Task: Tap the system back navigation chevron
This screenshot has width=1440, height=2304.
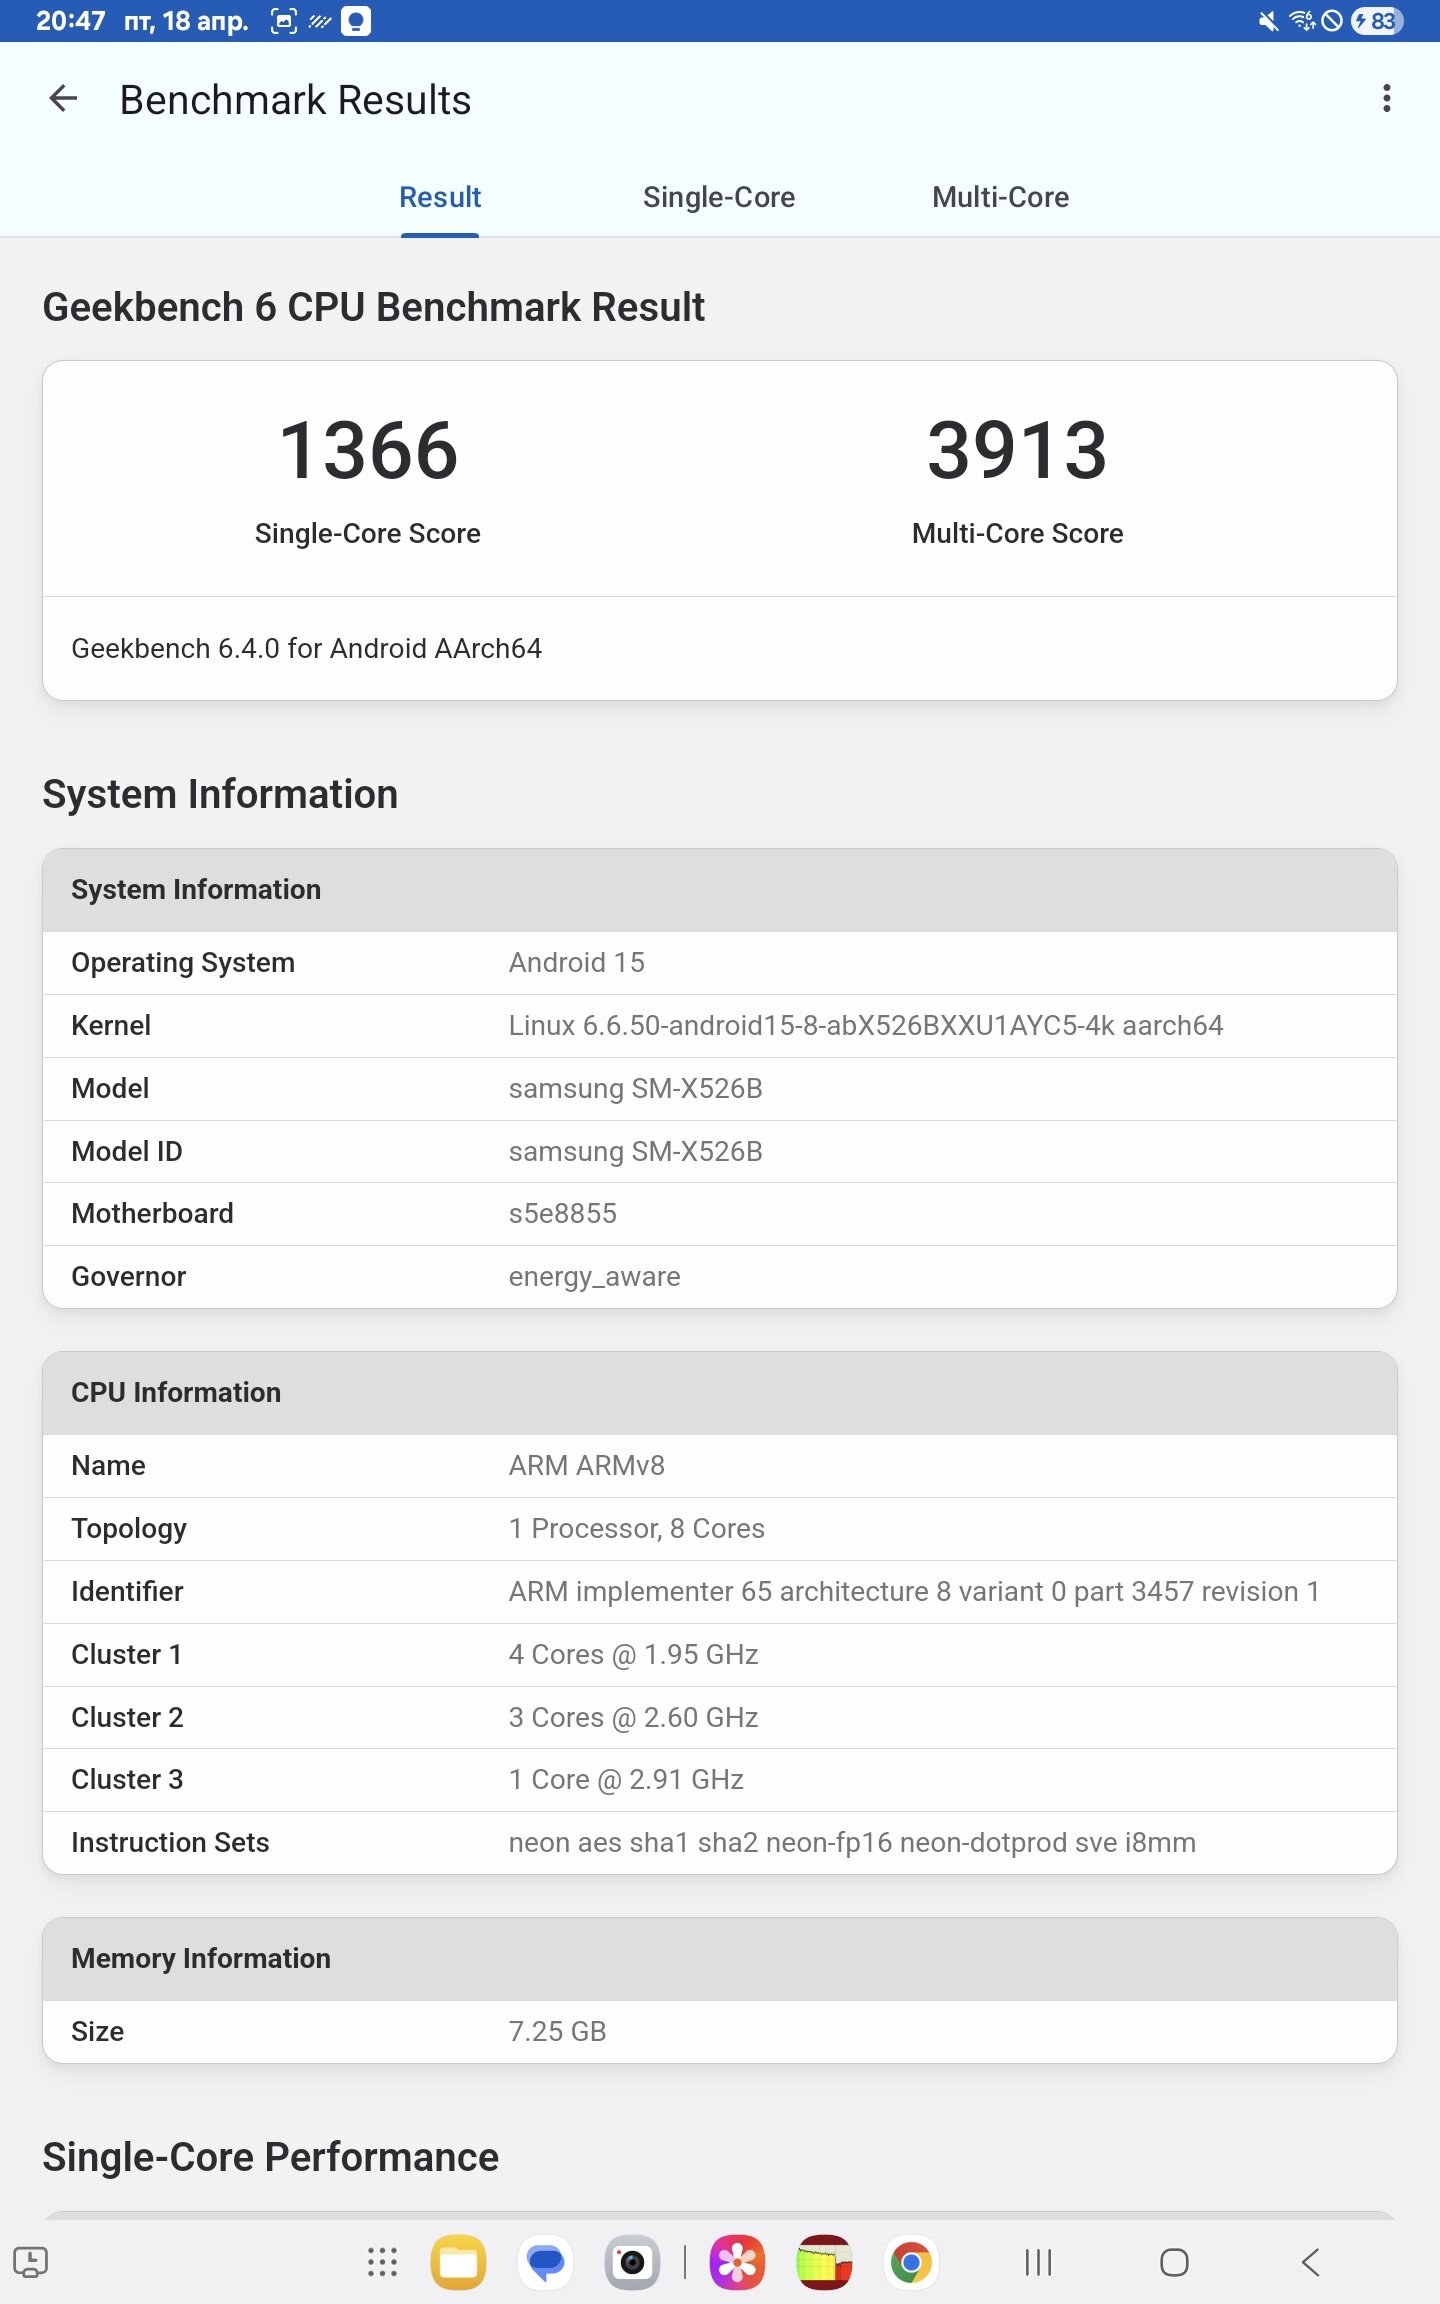Action: coord(1310,2262)
